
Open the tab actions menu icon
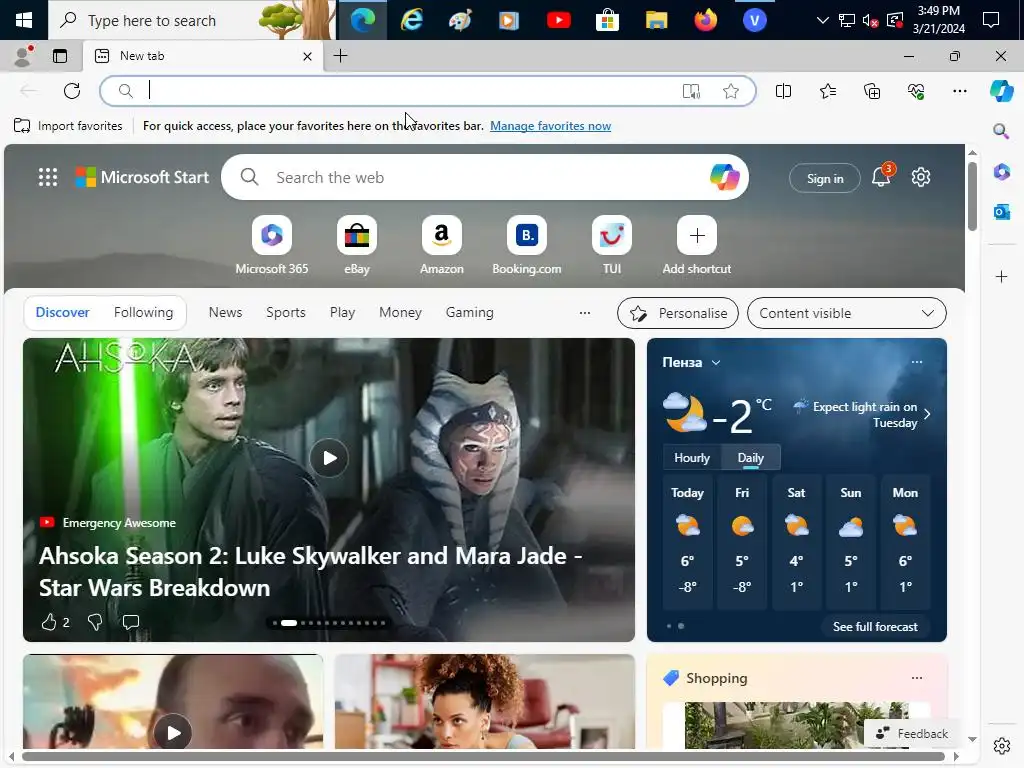(60, 56)
